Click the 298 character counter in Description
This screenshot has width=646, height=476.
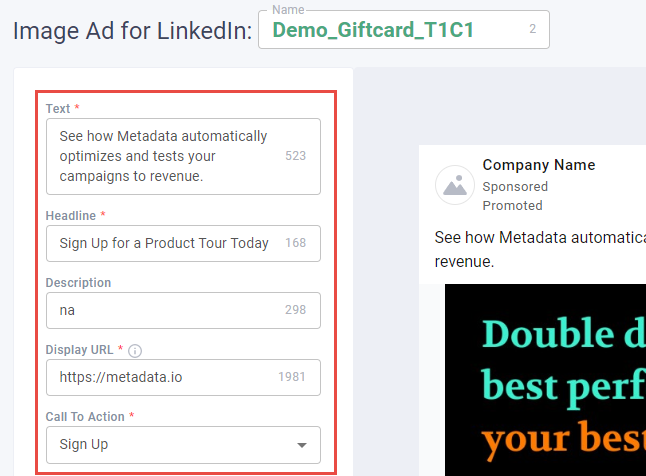point(295,310)
